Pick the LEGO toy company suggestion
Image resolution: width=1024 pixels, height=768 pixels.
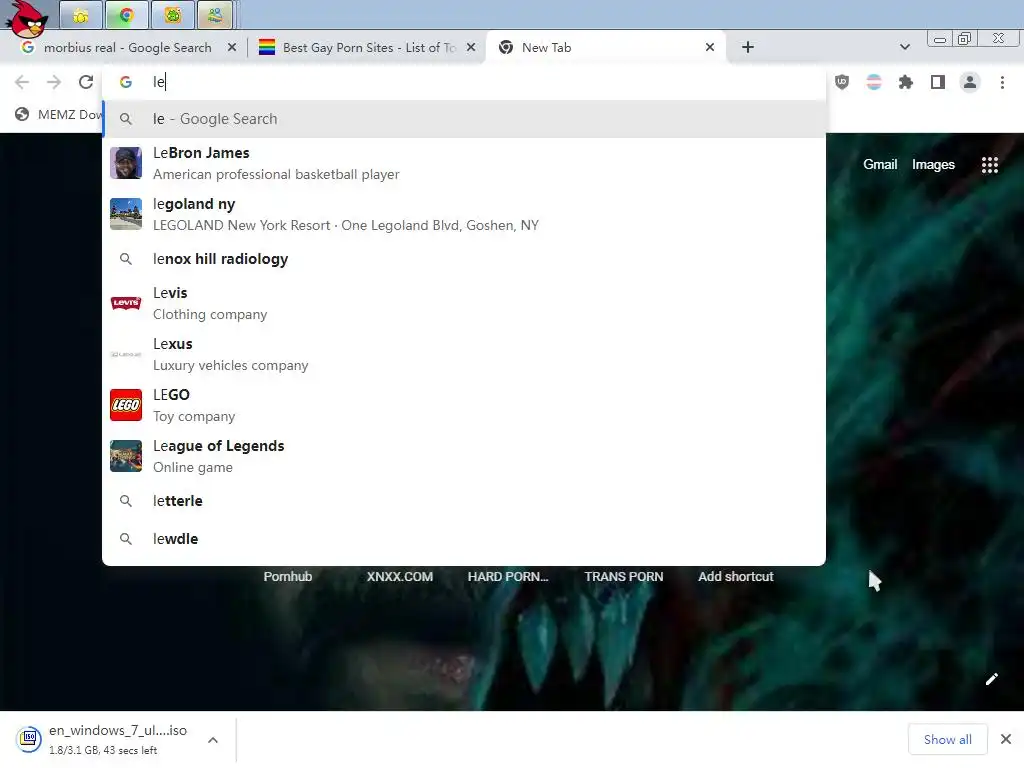click(x=464, y=406)
